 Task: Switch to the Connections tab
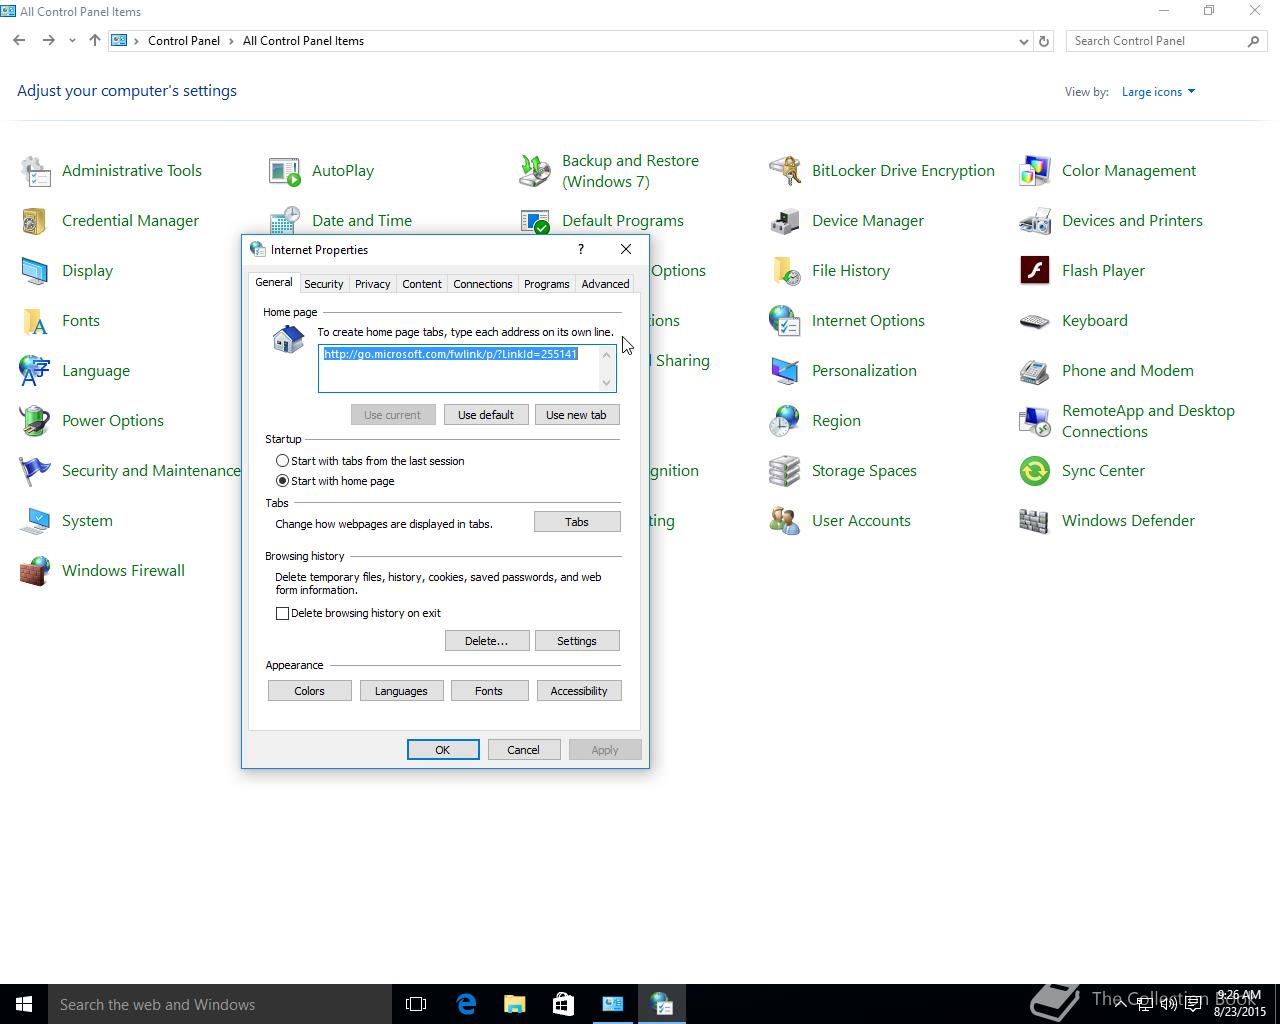(x=482, y=284)
